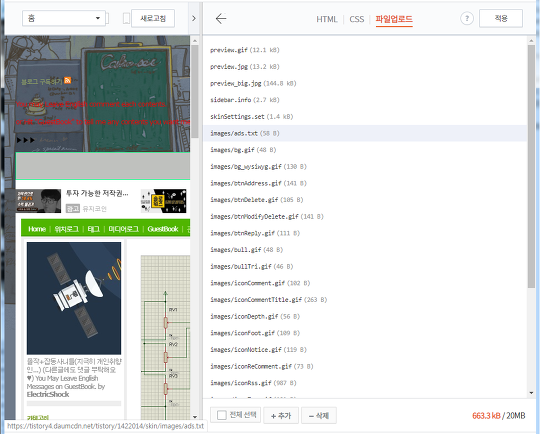Select file images/ads.txt

tap(365, 133)
